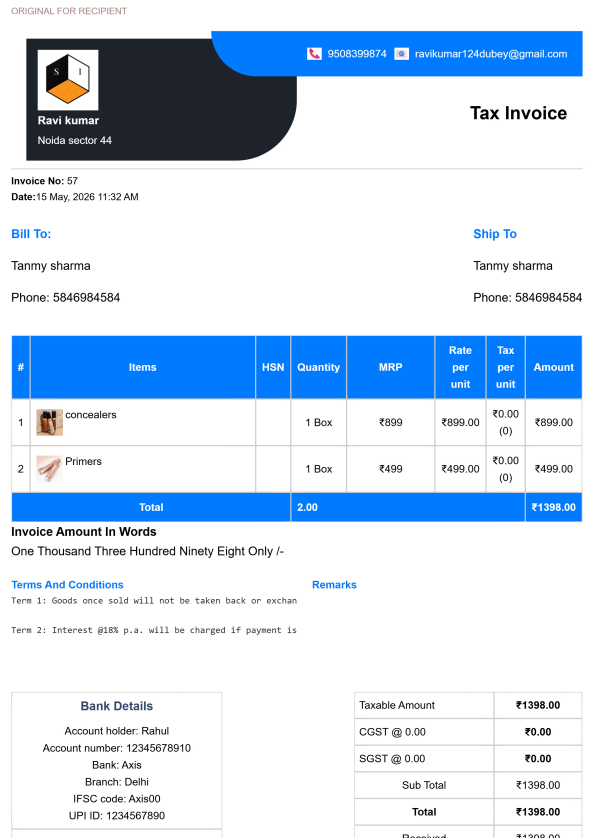The width and height of the screenshot is (596, 838).
Task: Click the MRP column header
Action: 391,367
